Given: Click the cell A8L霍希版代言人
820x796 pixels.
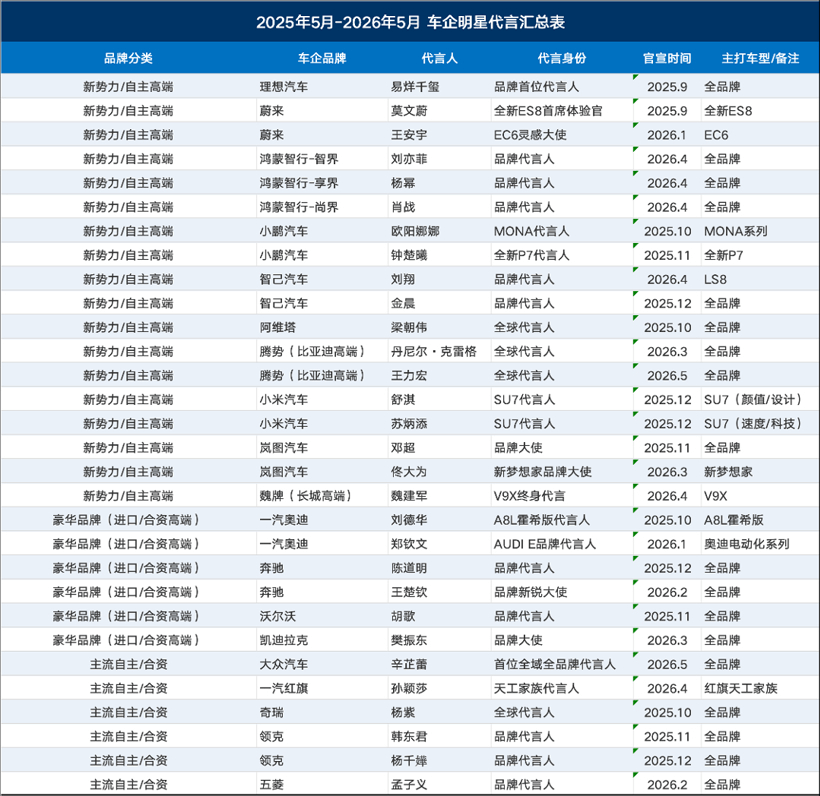Looking at the screenshot, I should pyautogui.click(x=542, y=520).
